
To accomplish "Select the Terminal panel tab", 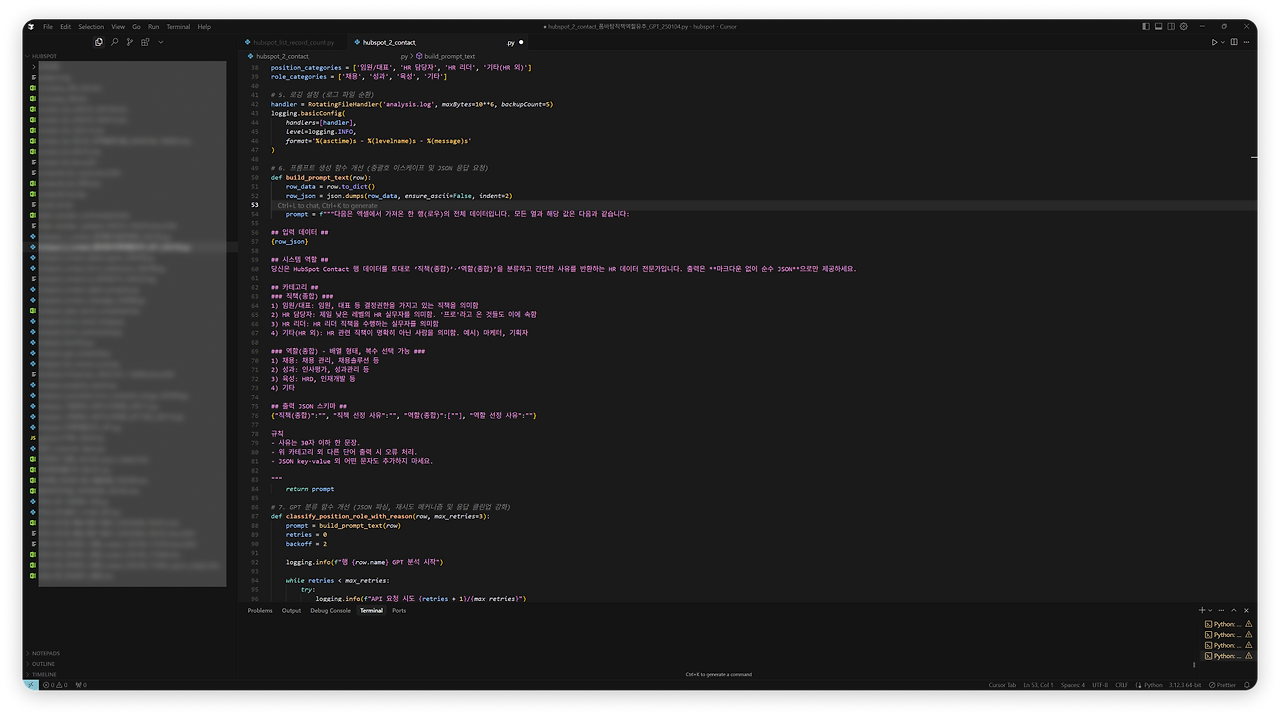I will click(x=371, y=610).
